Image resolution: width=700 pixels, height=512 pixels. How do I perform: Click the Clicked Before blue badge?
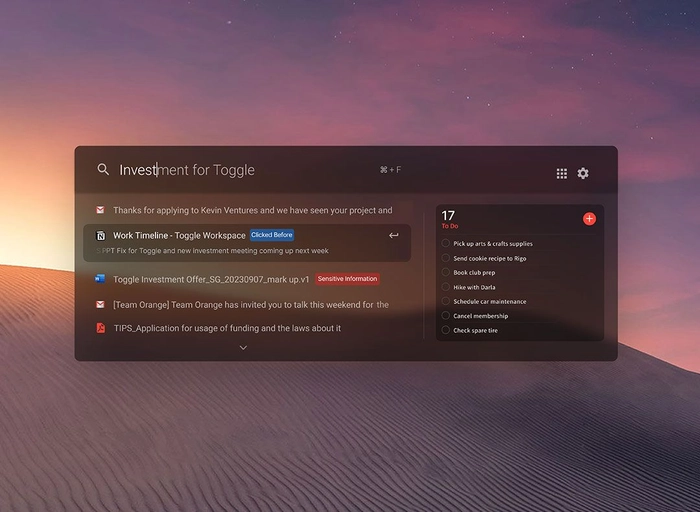coord(272,235)
